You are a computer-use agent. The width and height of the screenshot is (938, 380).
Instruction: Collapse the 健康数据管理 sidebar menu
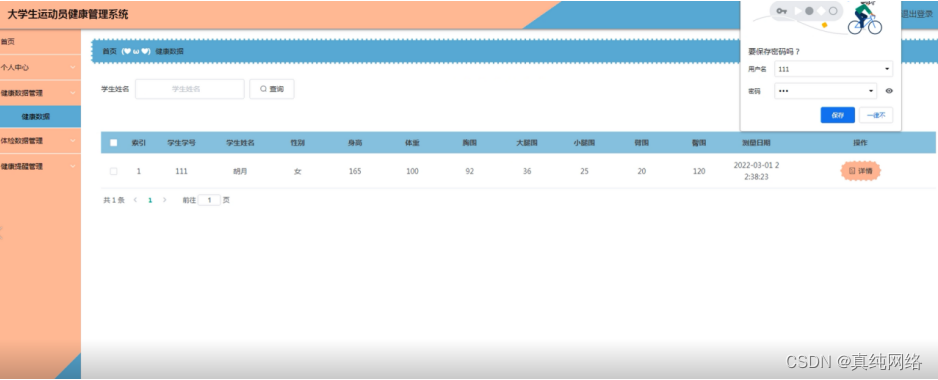point(40,93)
